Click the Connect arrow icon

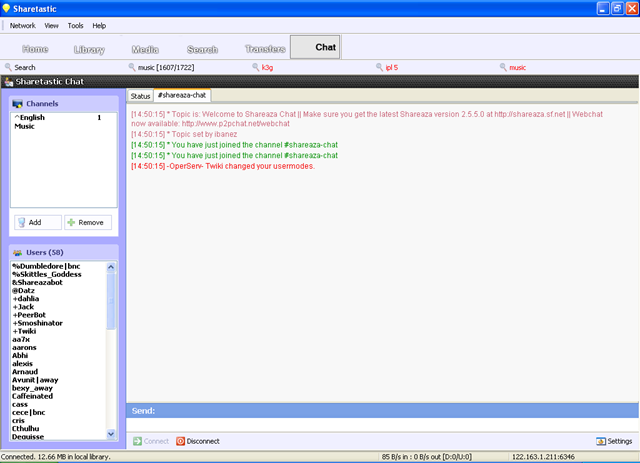tap(137, 441)
